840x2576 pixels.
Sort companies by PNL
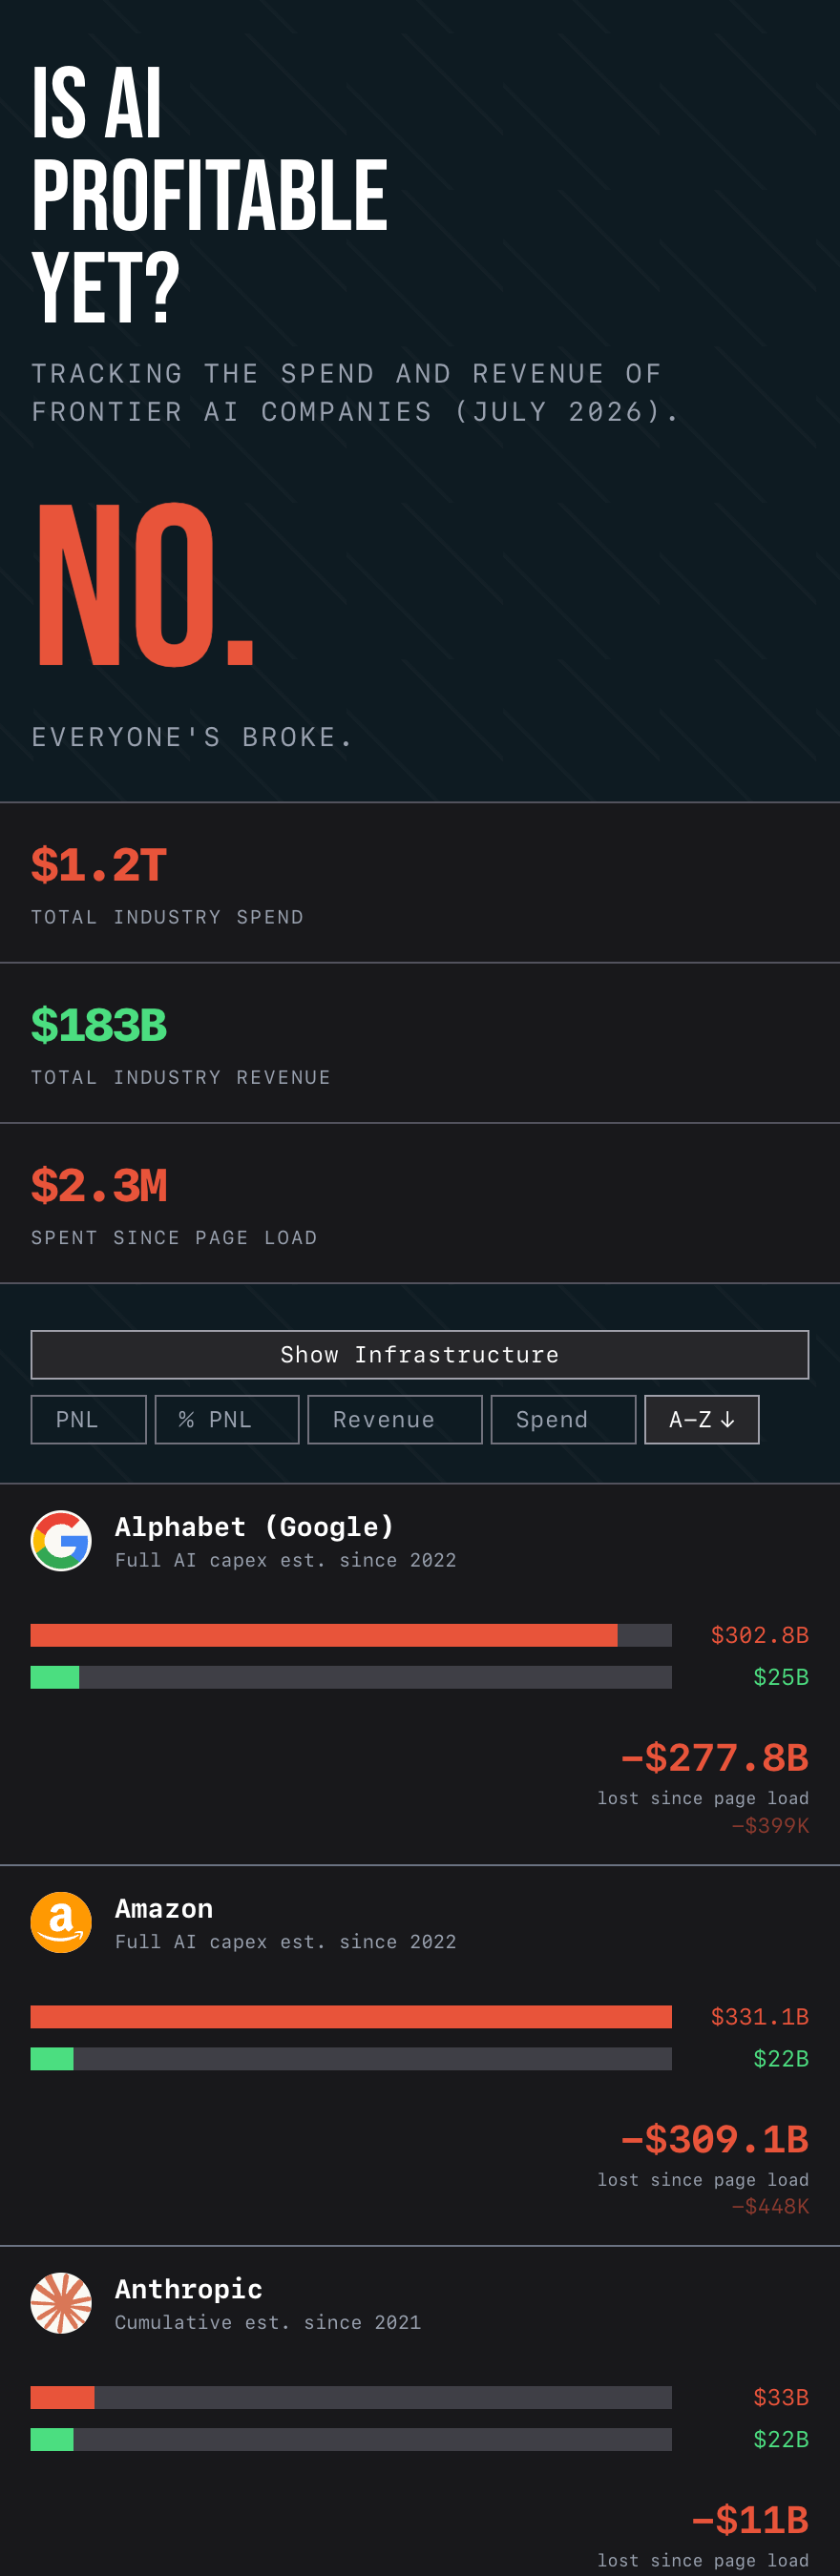coord(89,1419)
